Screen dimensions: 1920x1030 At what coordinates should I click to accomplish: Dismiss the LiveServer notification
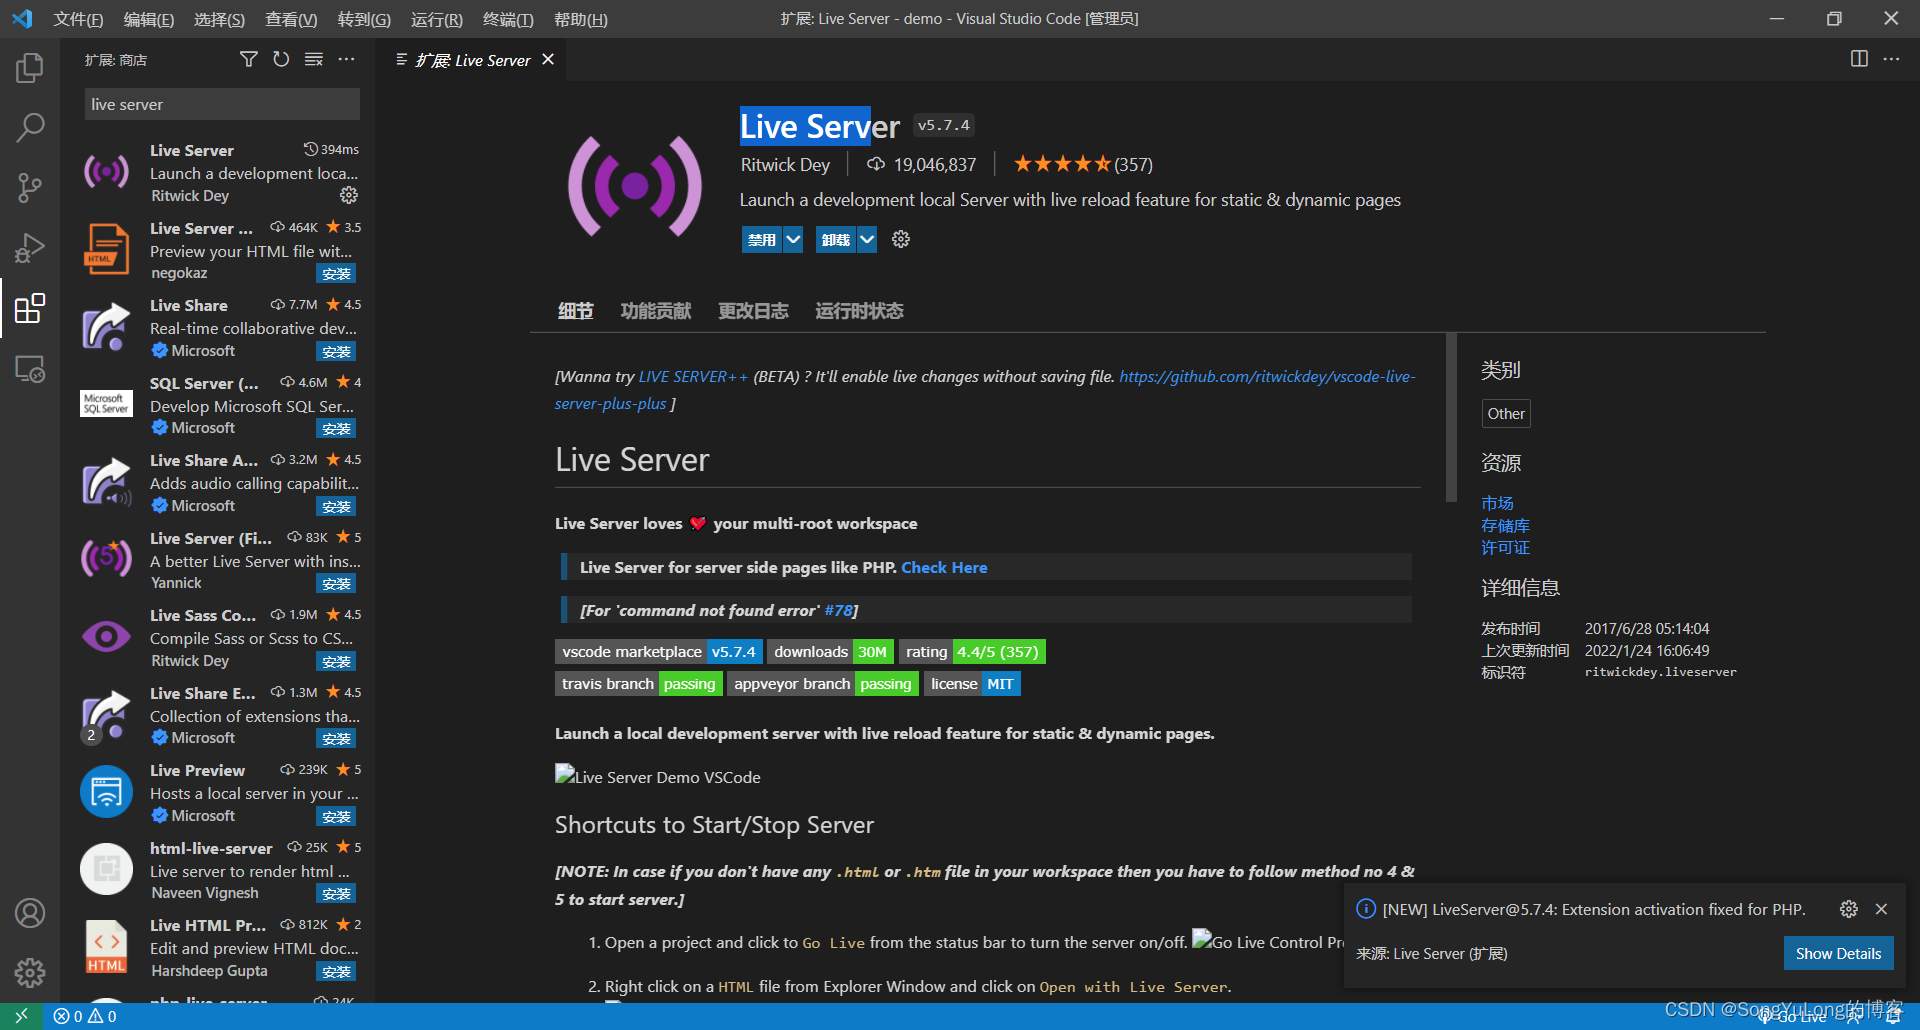pyautogui.click(x=1881, y=909)
